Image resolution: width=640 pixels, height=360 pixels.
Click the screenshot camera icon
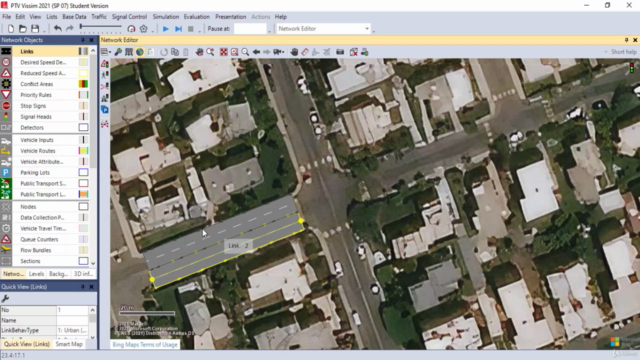coord(340,52)
